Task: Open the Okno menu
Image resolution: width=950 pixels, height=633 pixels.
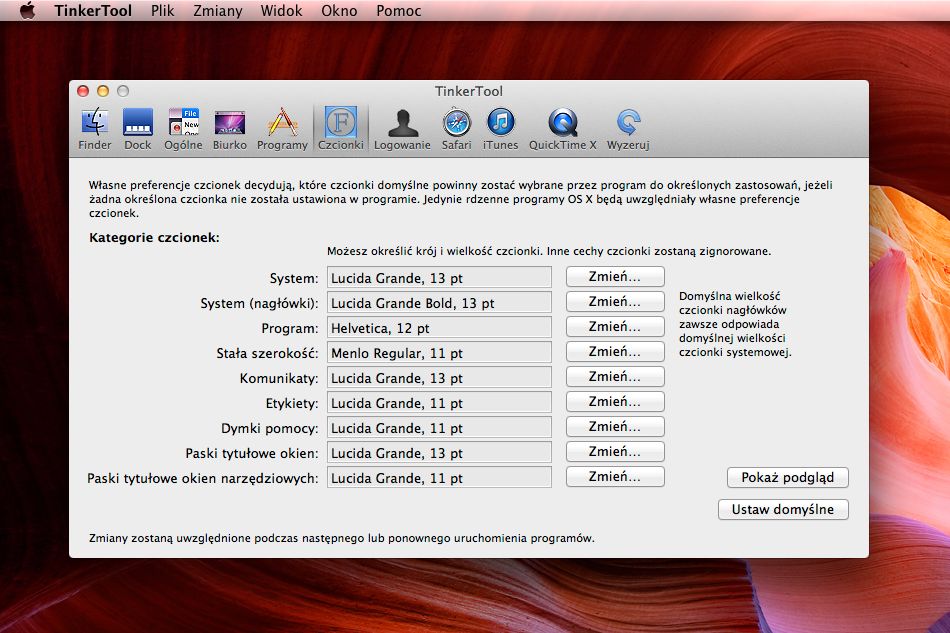Action: point(339,10)
